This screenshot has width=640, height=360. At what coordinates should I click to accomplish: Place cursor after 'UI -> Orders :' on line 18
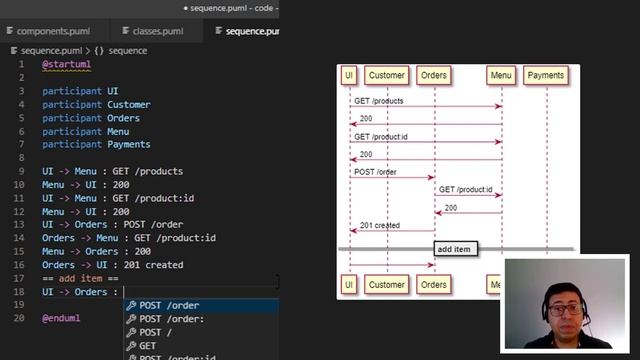[x=124, y=292]
